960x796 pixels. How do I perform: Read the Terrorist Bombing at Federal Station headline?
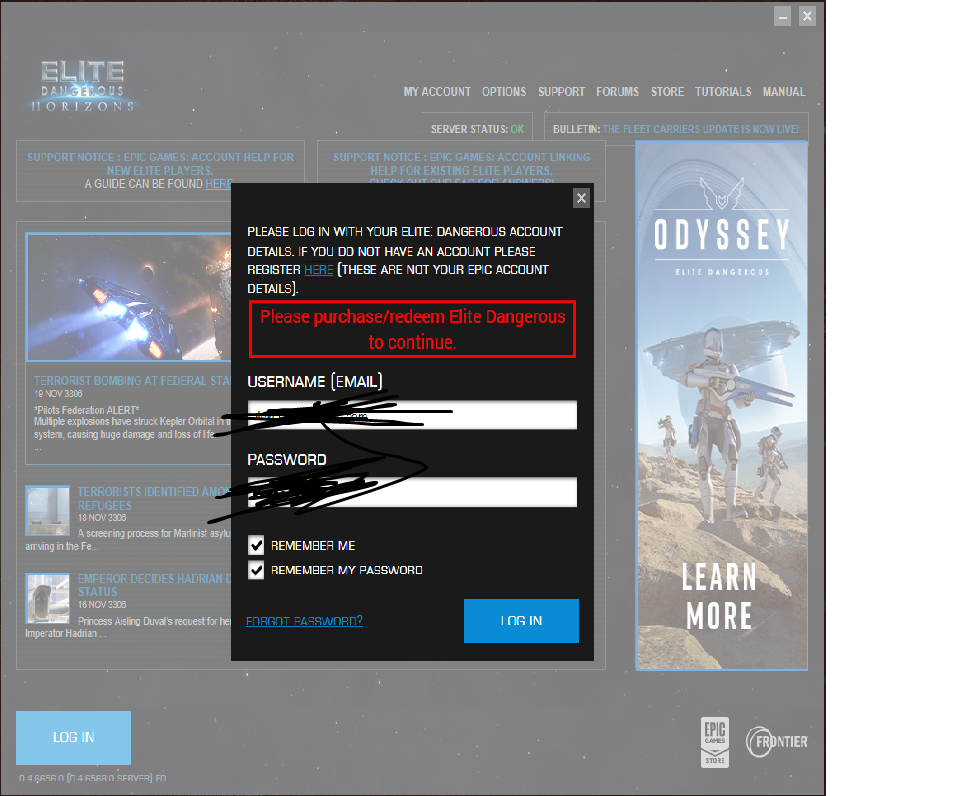132,381
